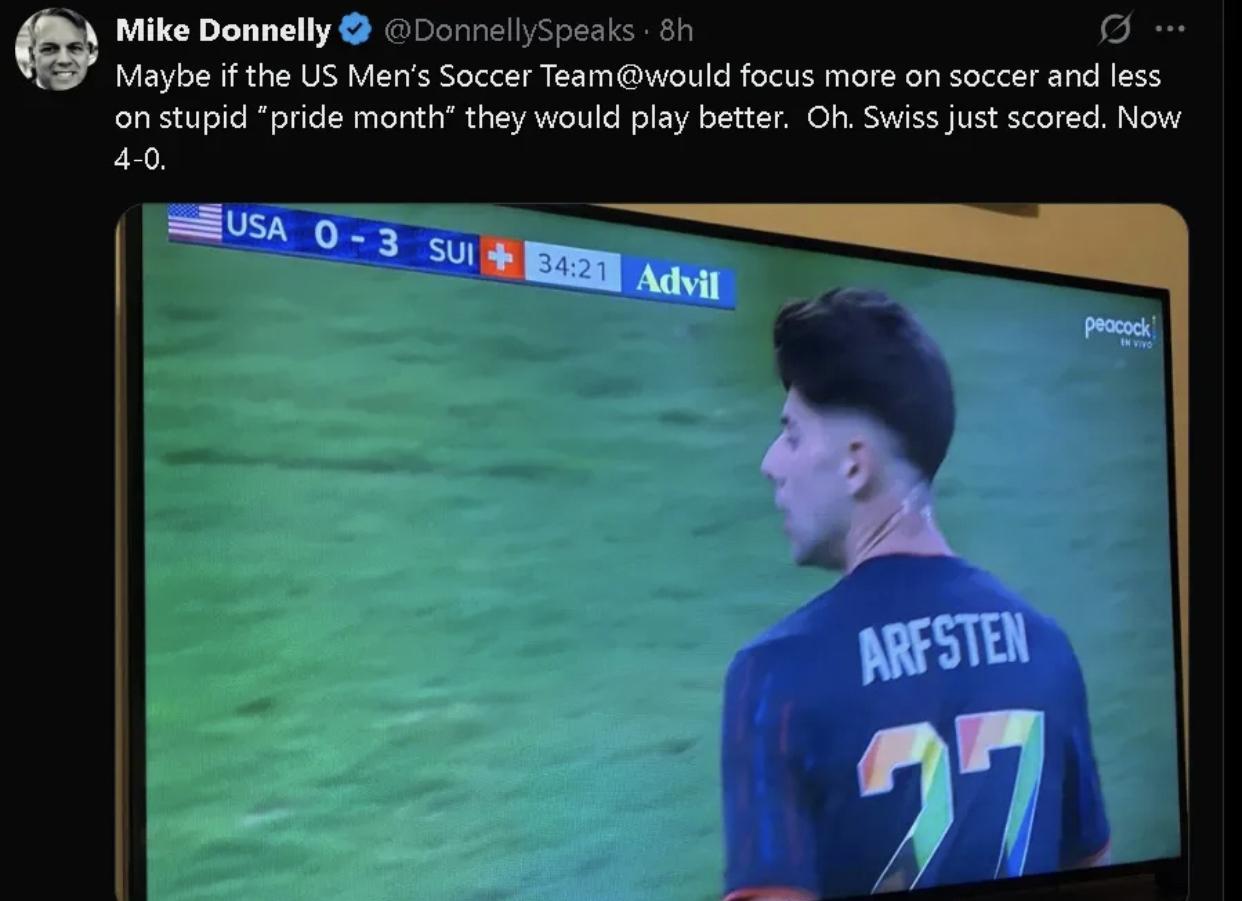Viewport: 1242px width, 901px height.
Task: Click the player's head in the photo
Action: pos(859,418)
